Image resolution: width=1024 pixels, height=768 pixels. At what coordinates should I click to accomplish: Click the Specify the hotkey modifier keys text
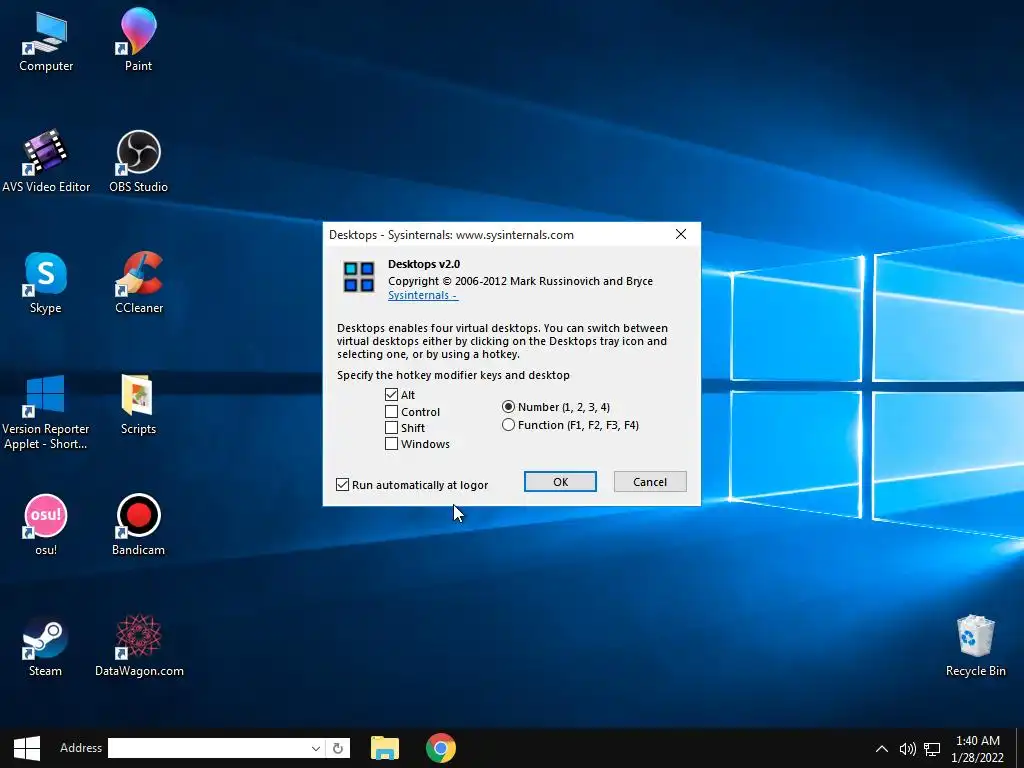pos(453,375)
